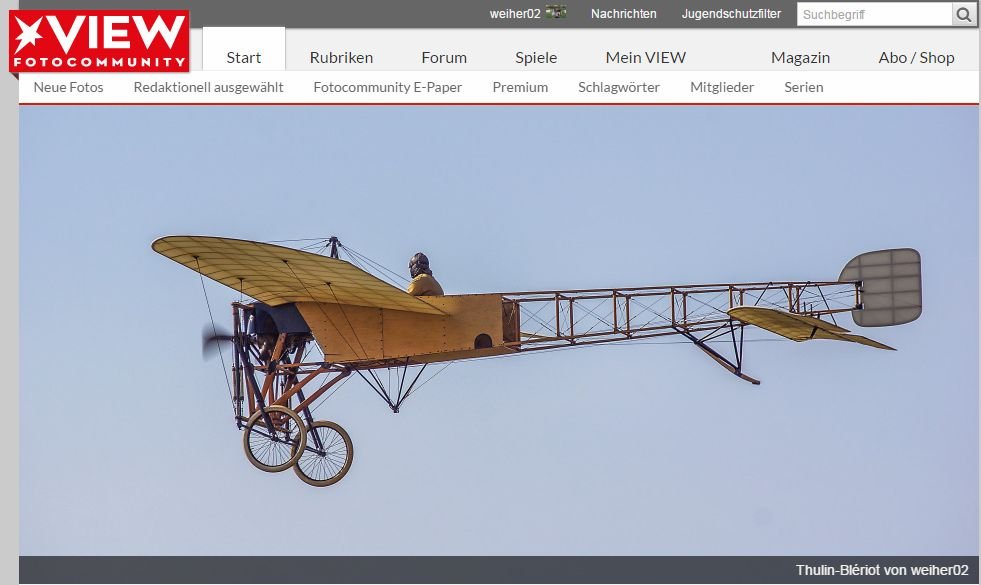
Task: Open the weiher02 avatar thumbnail
Action: tap(556, 13)
